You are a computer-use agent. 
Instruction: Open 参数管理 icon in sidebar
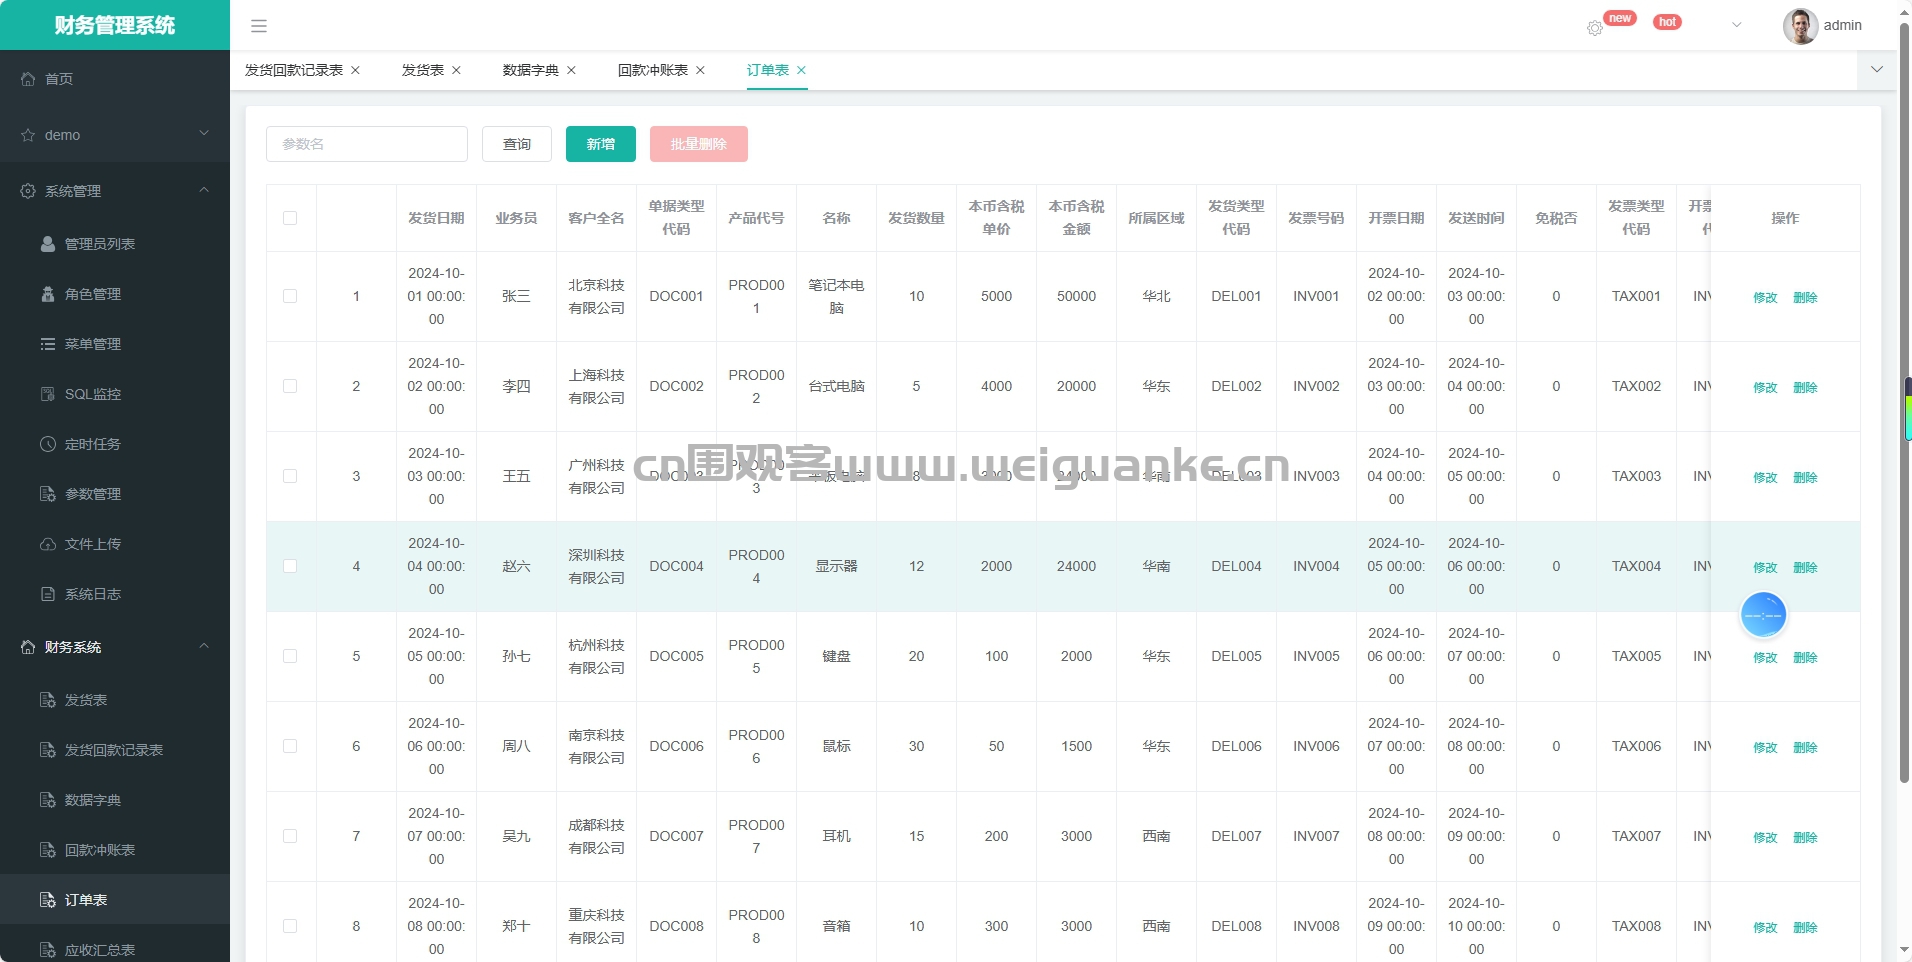48,494
